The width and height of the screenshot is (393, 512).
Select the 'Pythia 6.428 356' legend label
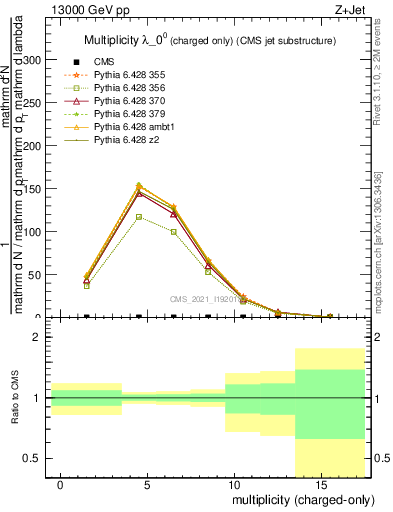(x=130, y=88)
